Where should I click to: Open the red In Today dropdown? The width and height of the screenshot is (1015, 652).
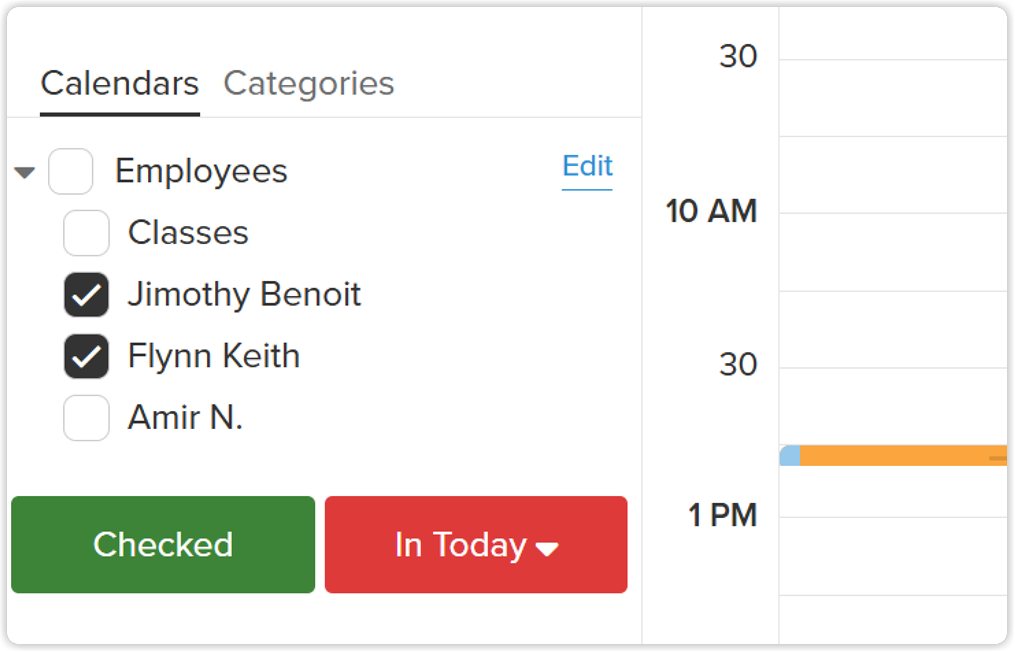[476, 545]
